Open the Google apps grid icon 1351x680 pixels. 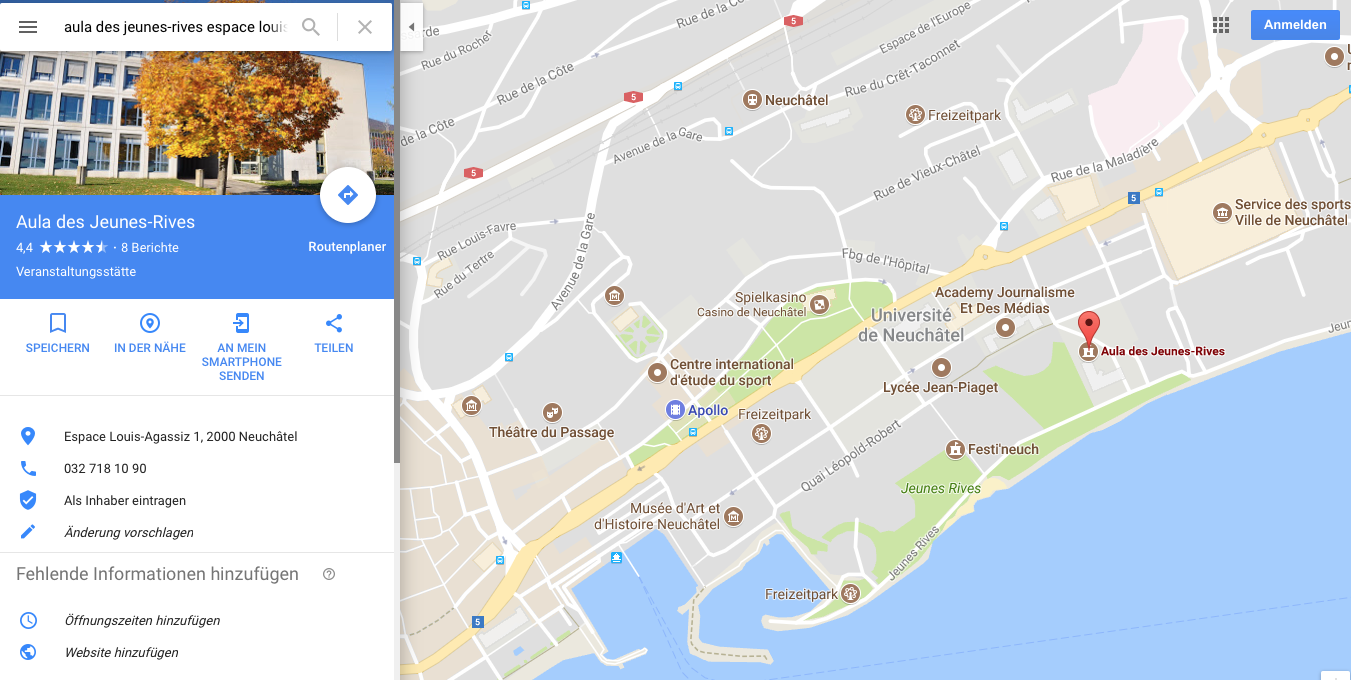[1221, 26]
